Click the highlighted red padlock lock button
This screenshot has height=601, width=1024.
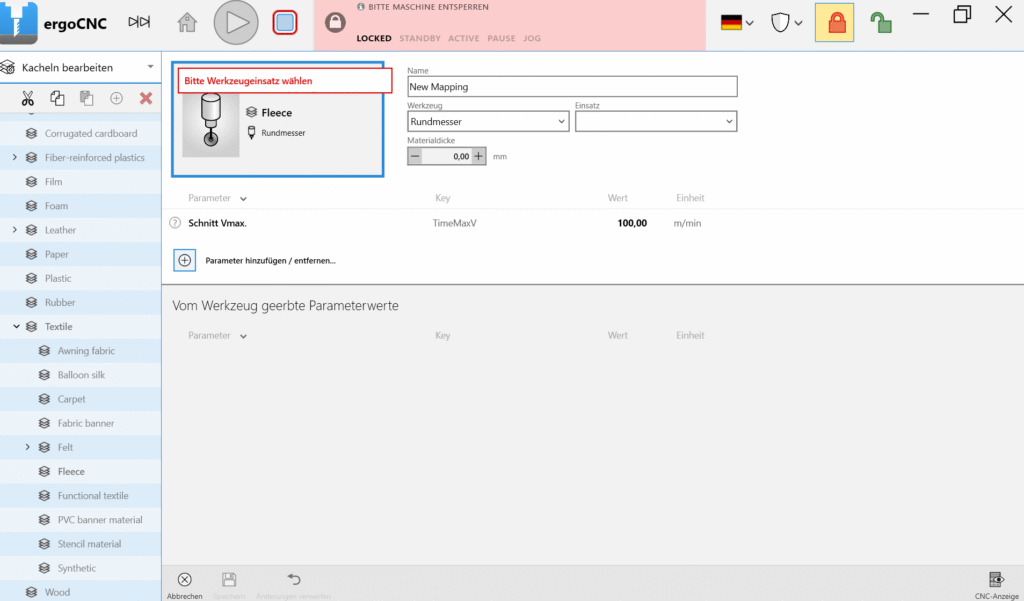click(834, 22)
